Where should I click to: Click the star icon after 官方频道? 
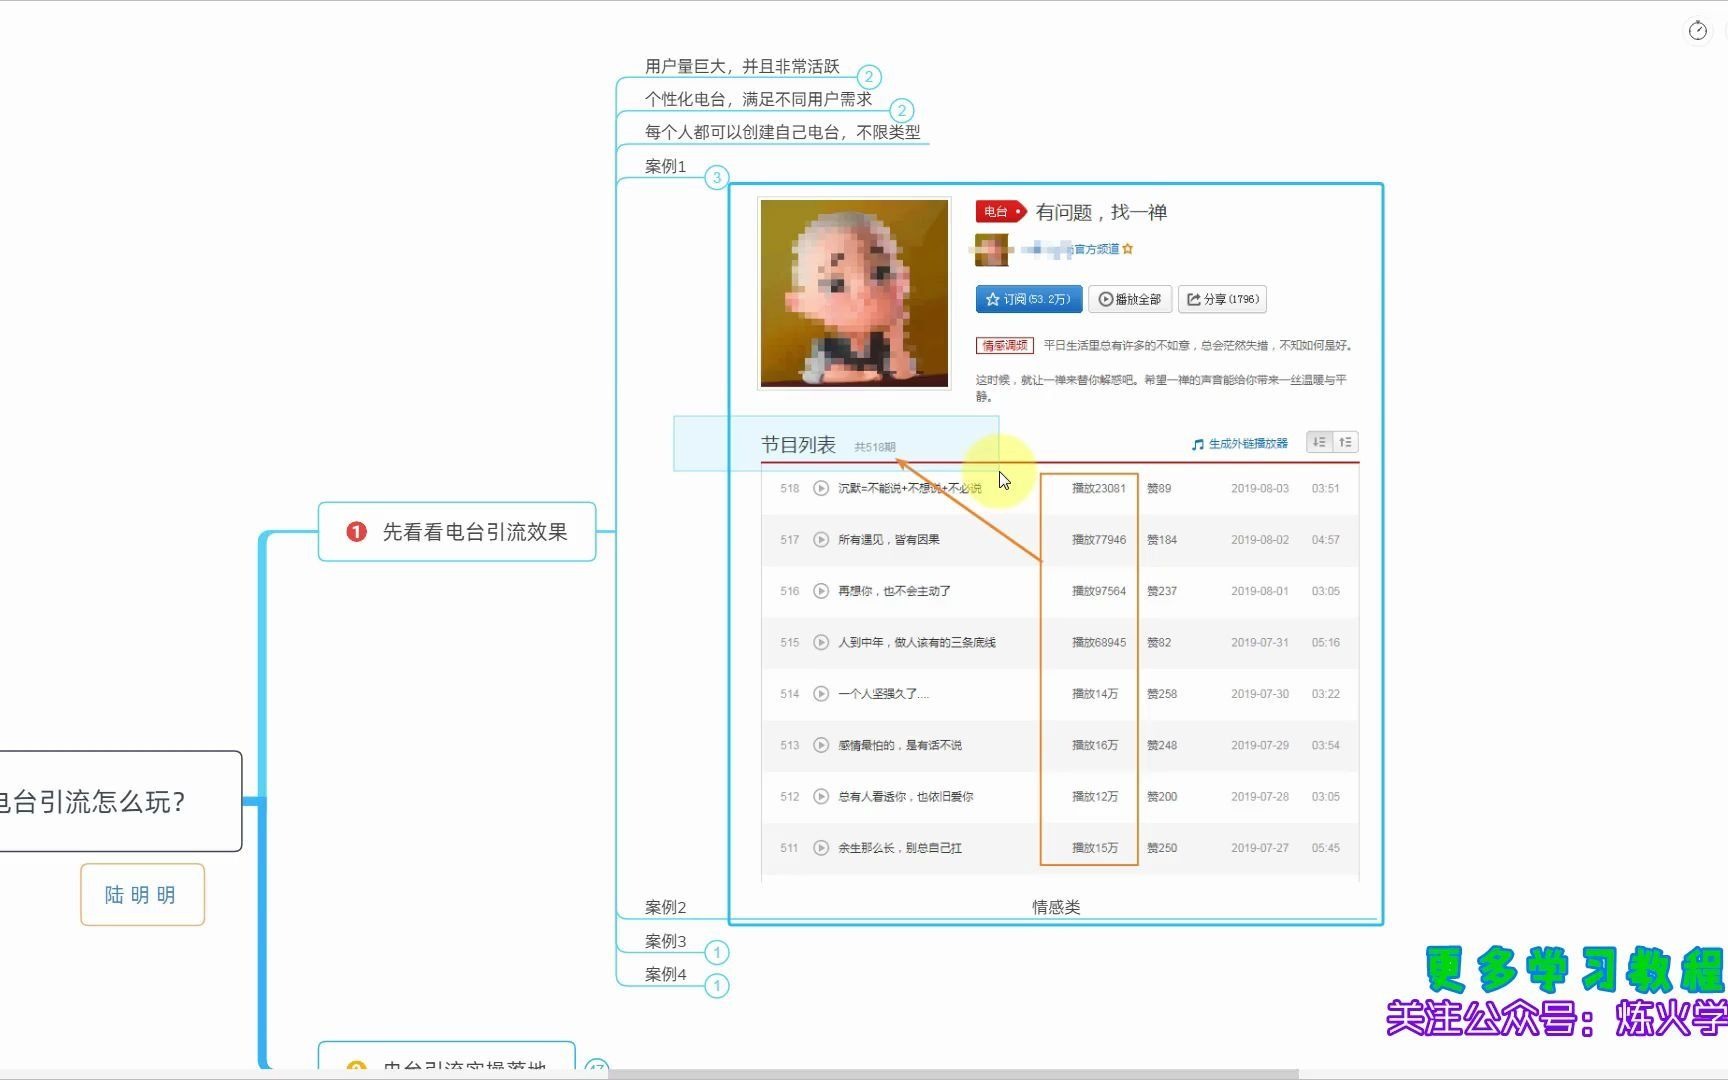[x=1128, y=249]
